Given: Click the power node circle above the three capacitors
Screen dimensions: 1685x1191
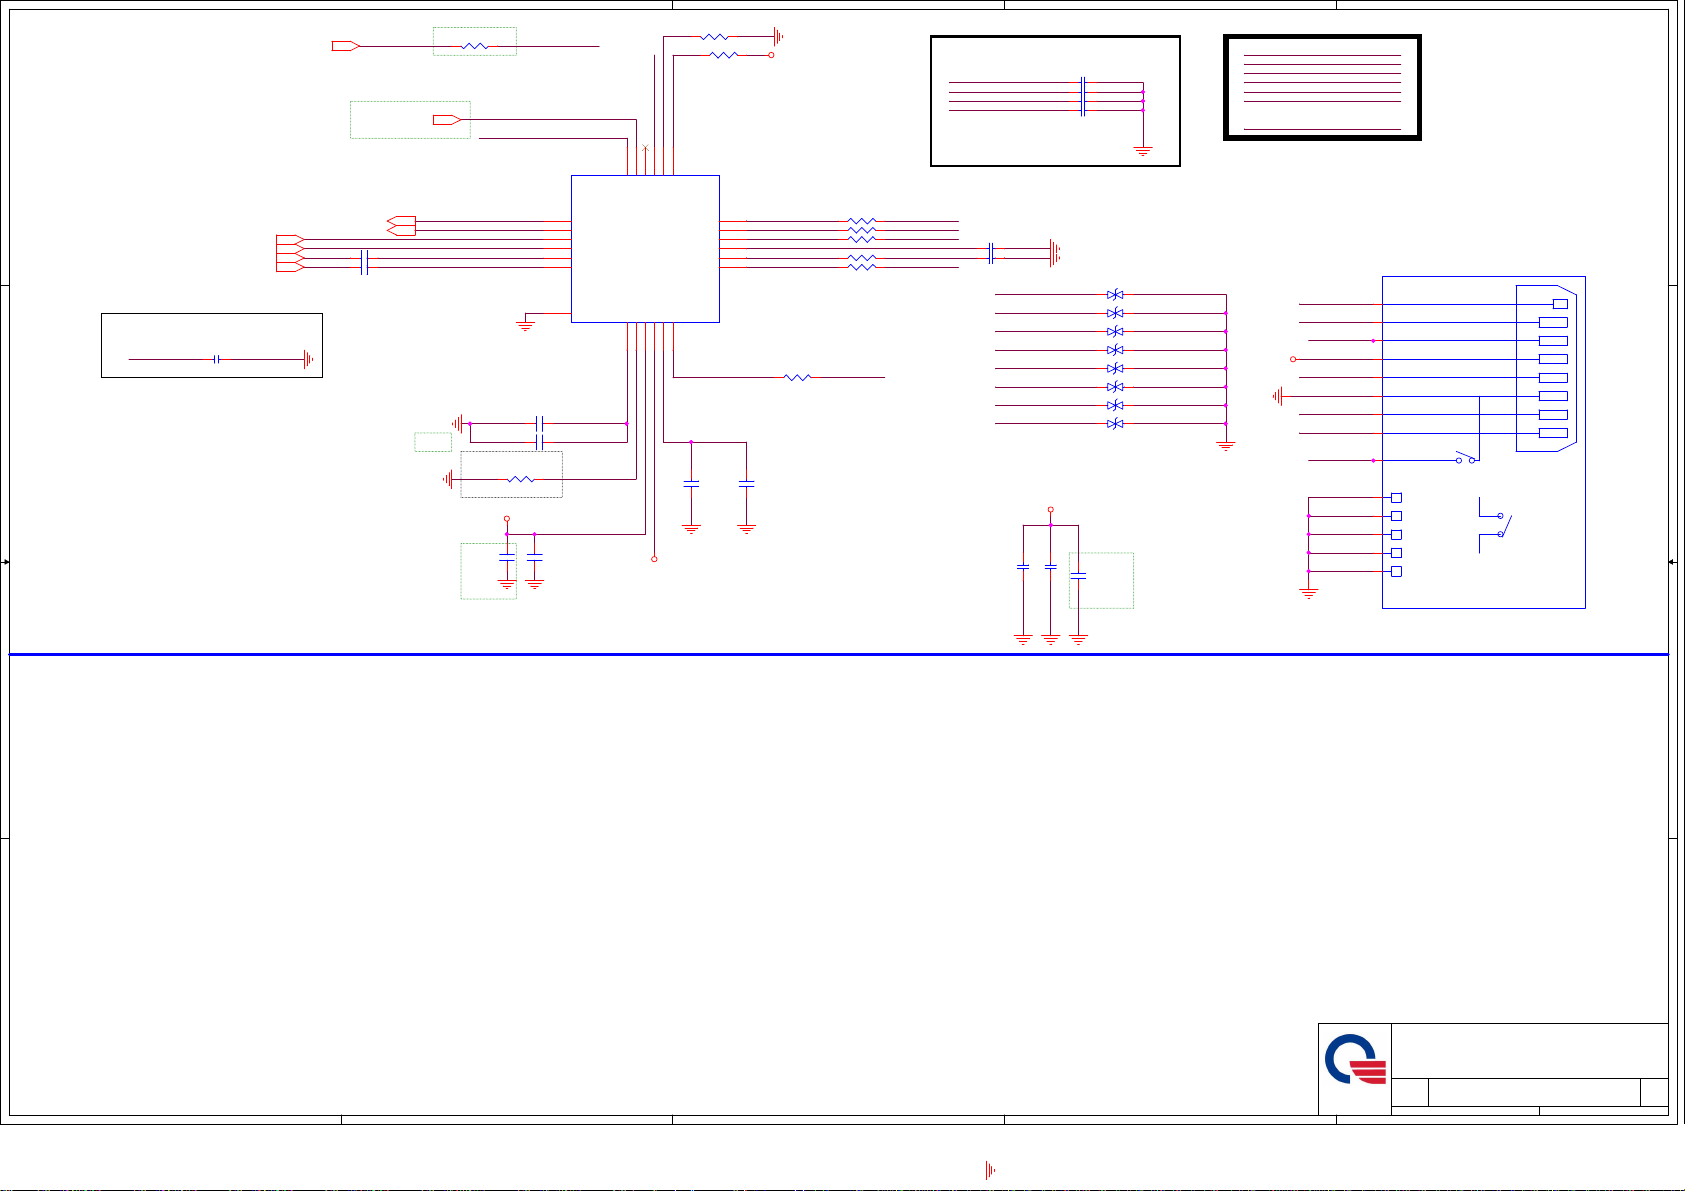Looking at the screenshot, I should tap(1050, 508).
